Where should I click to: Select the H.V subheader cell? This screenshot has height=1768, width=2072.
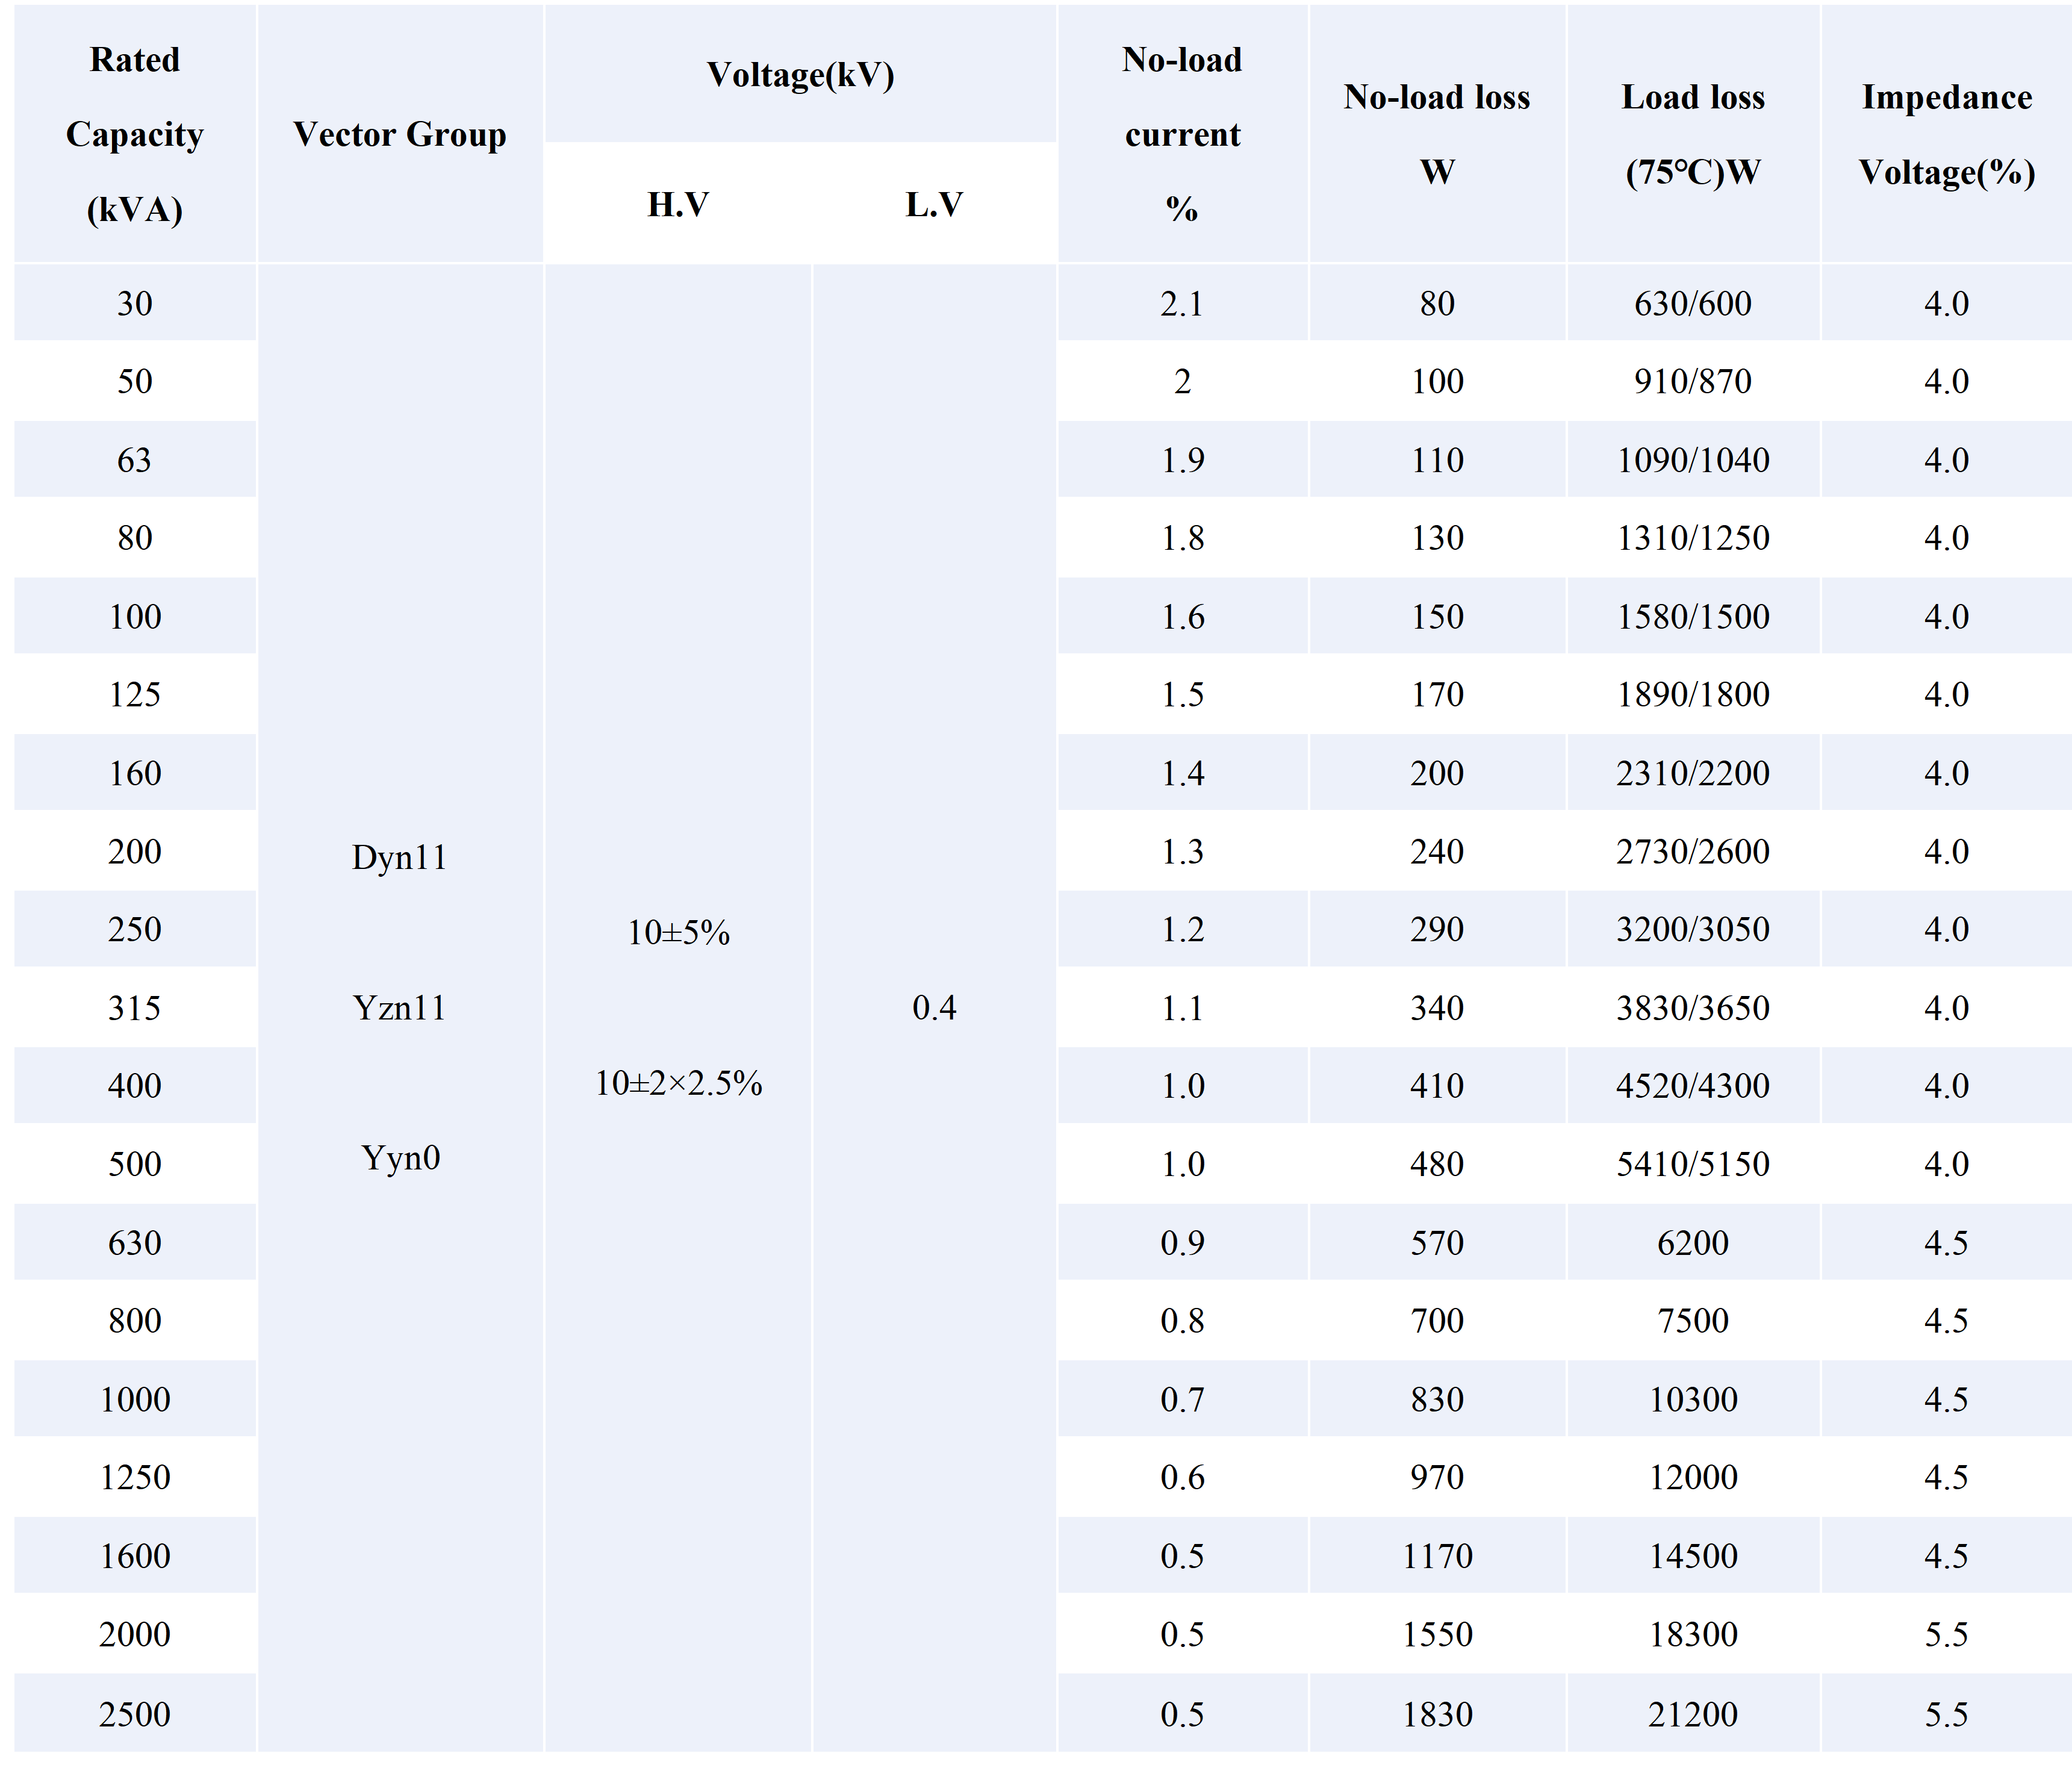tap(678, 204)
